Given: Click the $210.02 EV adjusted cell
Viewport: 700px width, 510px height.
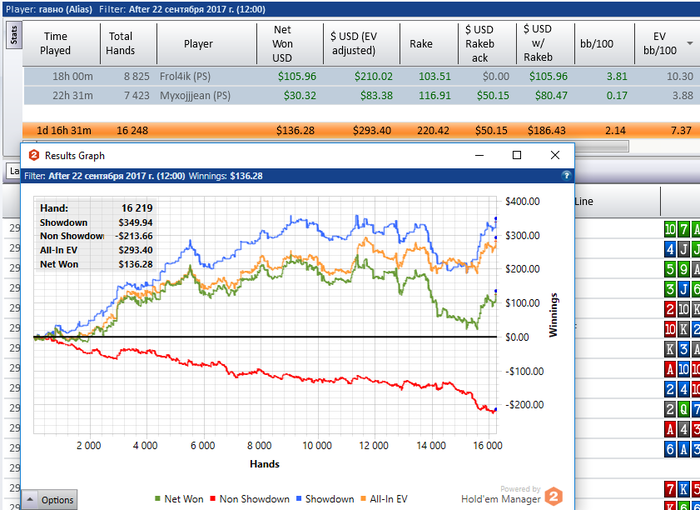Looking at the screenshot, I should point(374,76).
